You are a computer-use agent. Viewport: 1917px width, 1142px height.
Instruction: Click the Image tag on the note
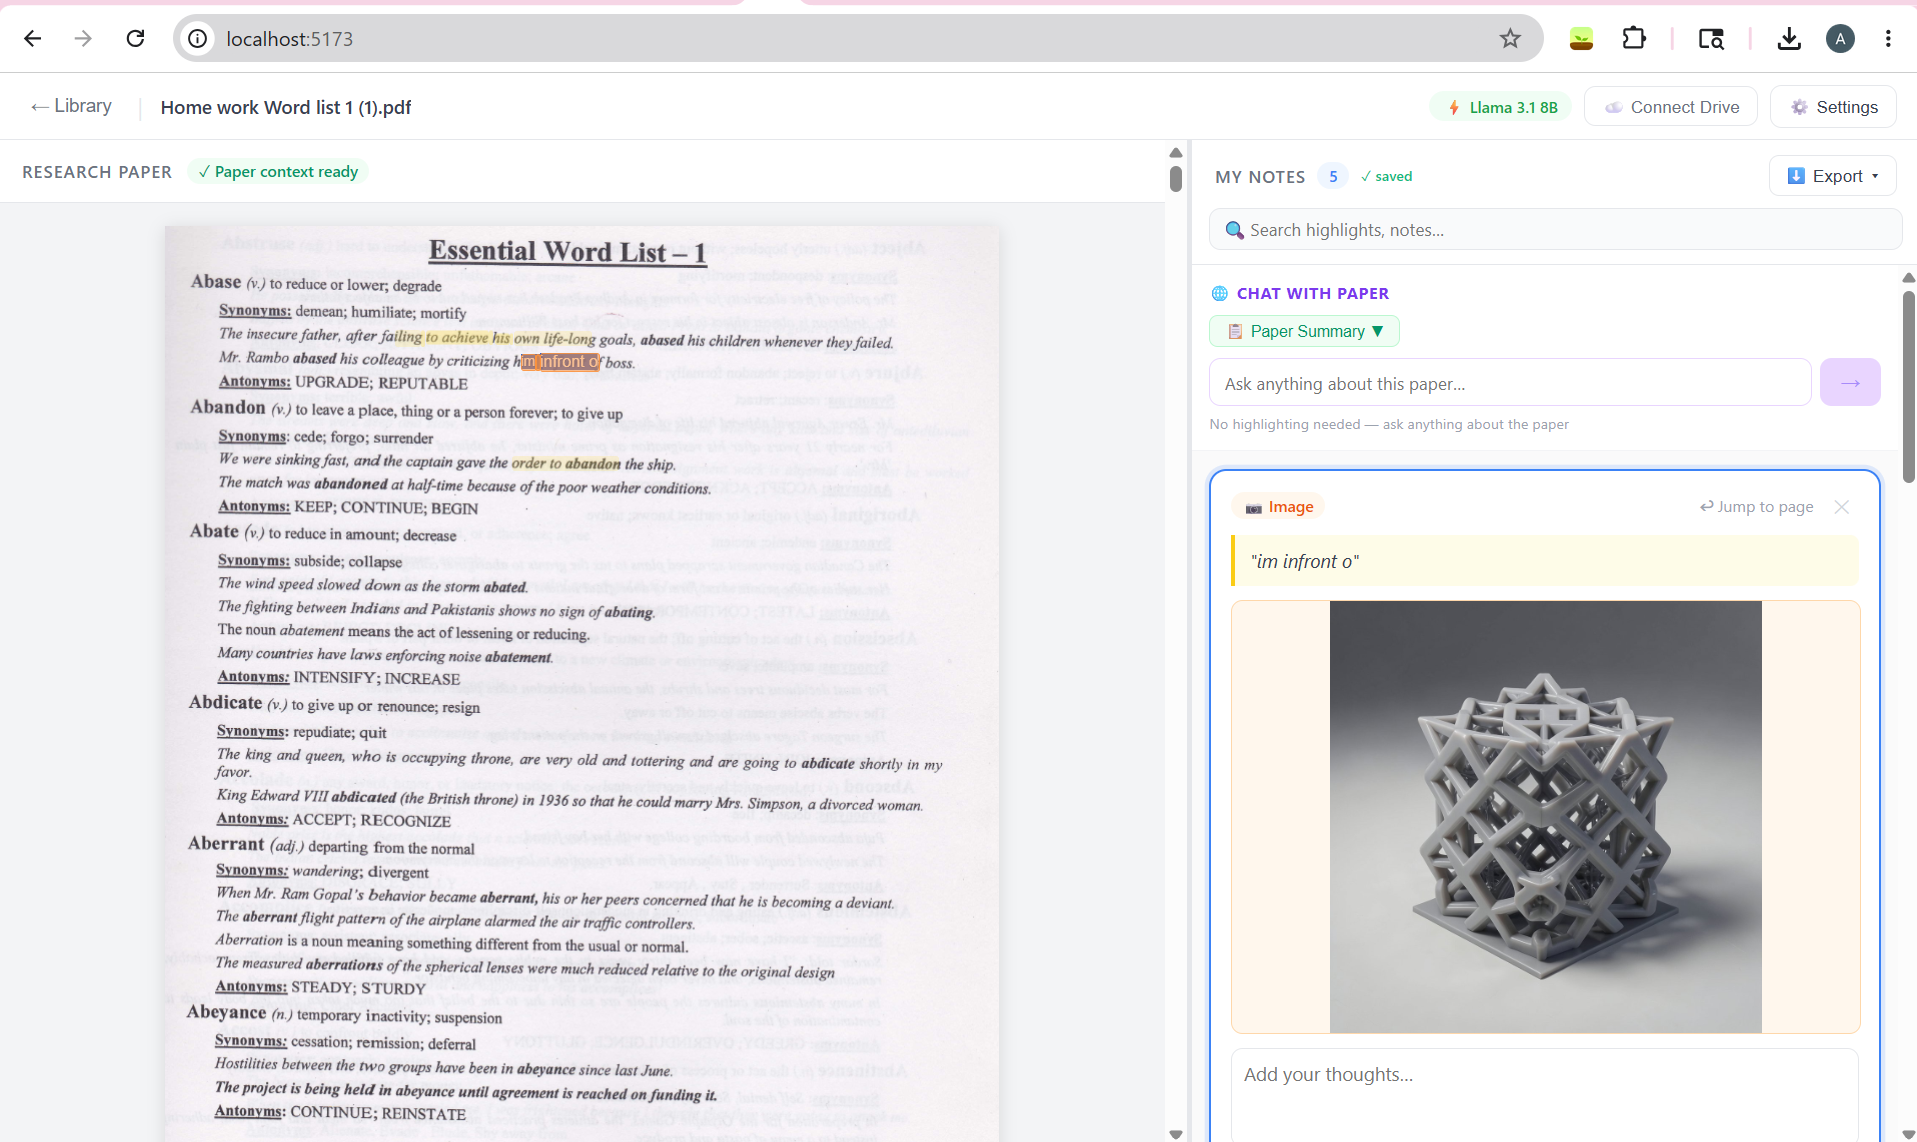click(x=1279, y=507)
